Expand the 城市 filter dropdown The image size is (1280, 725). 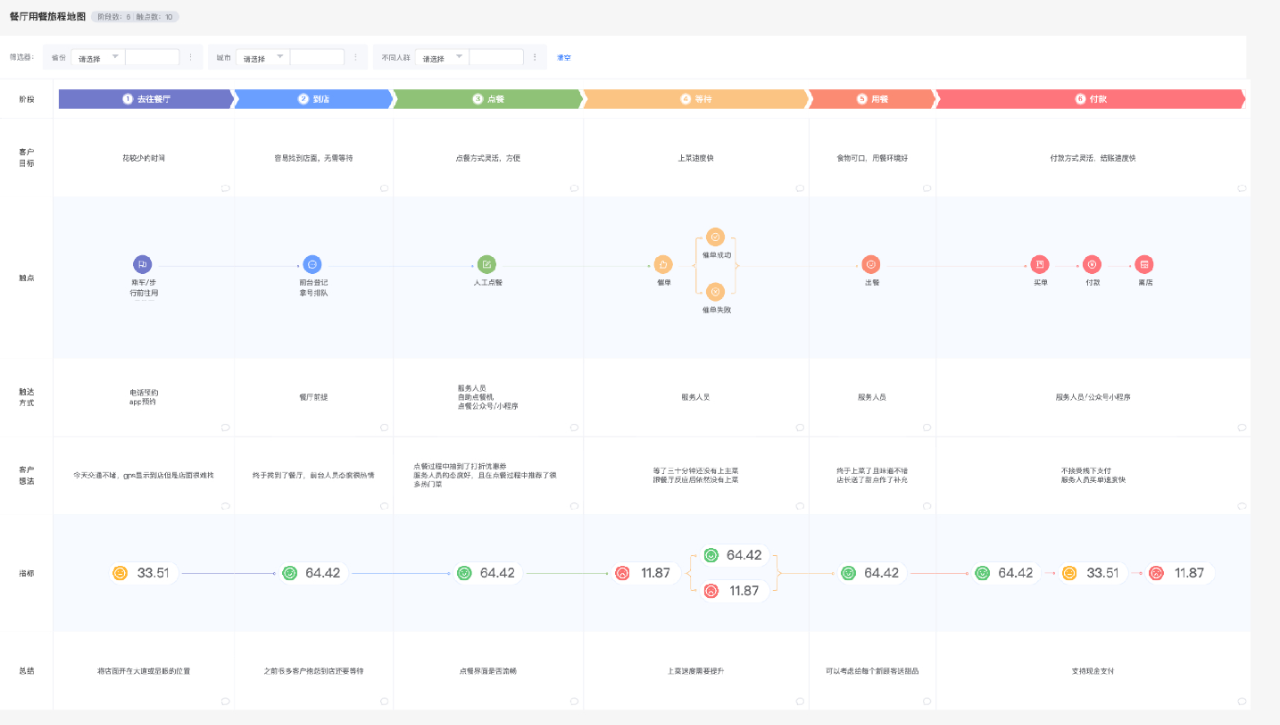click(263, 58)
